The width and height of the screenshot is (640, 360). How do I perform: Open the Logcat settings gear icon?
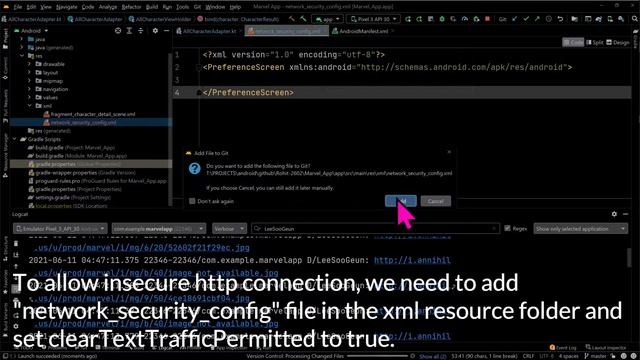[614, 214]
